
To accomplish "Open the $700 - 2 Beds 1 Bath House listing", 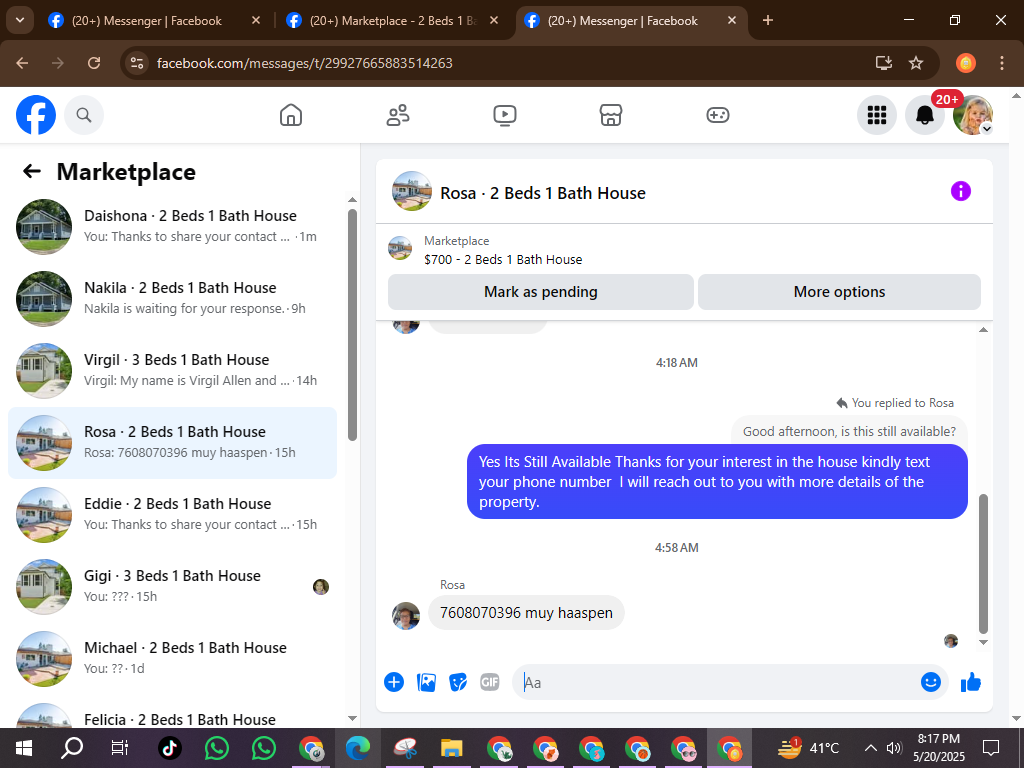I will (503, 259).
